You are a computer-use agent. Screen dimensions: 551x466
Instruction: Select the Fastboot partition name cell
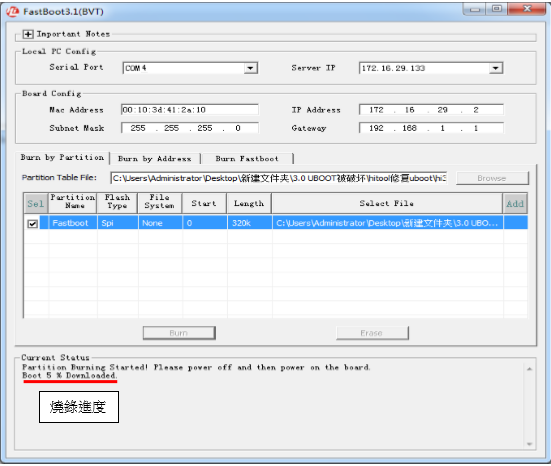72,223
